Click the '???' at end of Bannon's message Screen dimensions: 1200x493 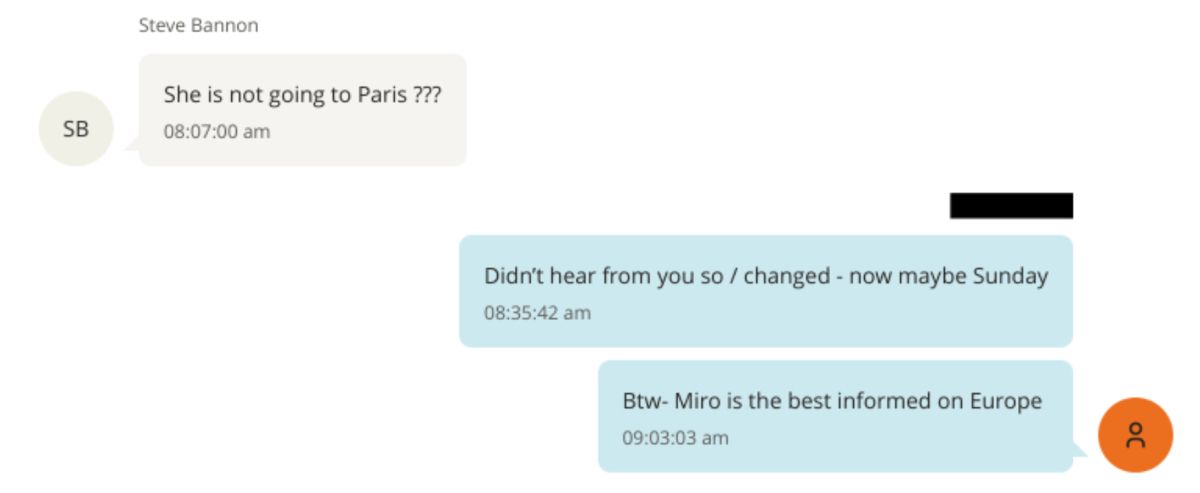point(427,96)
